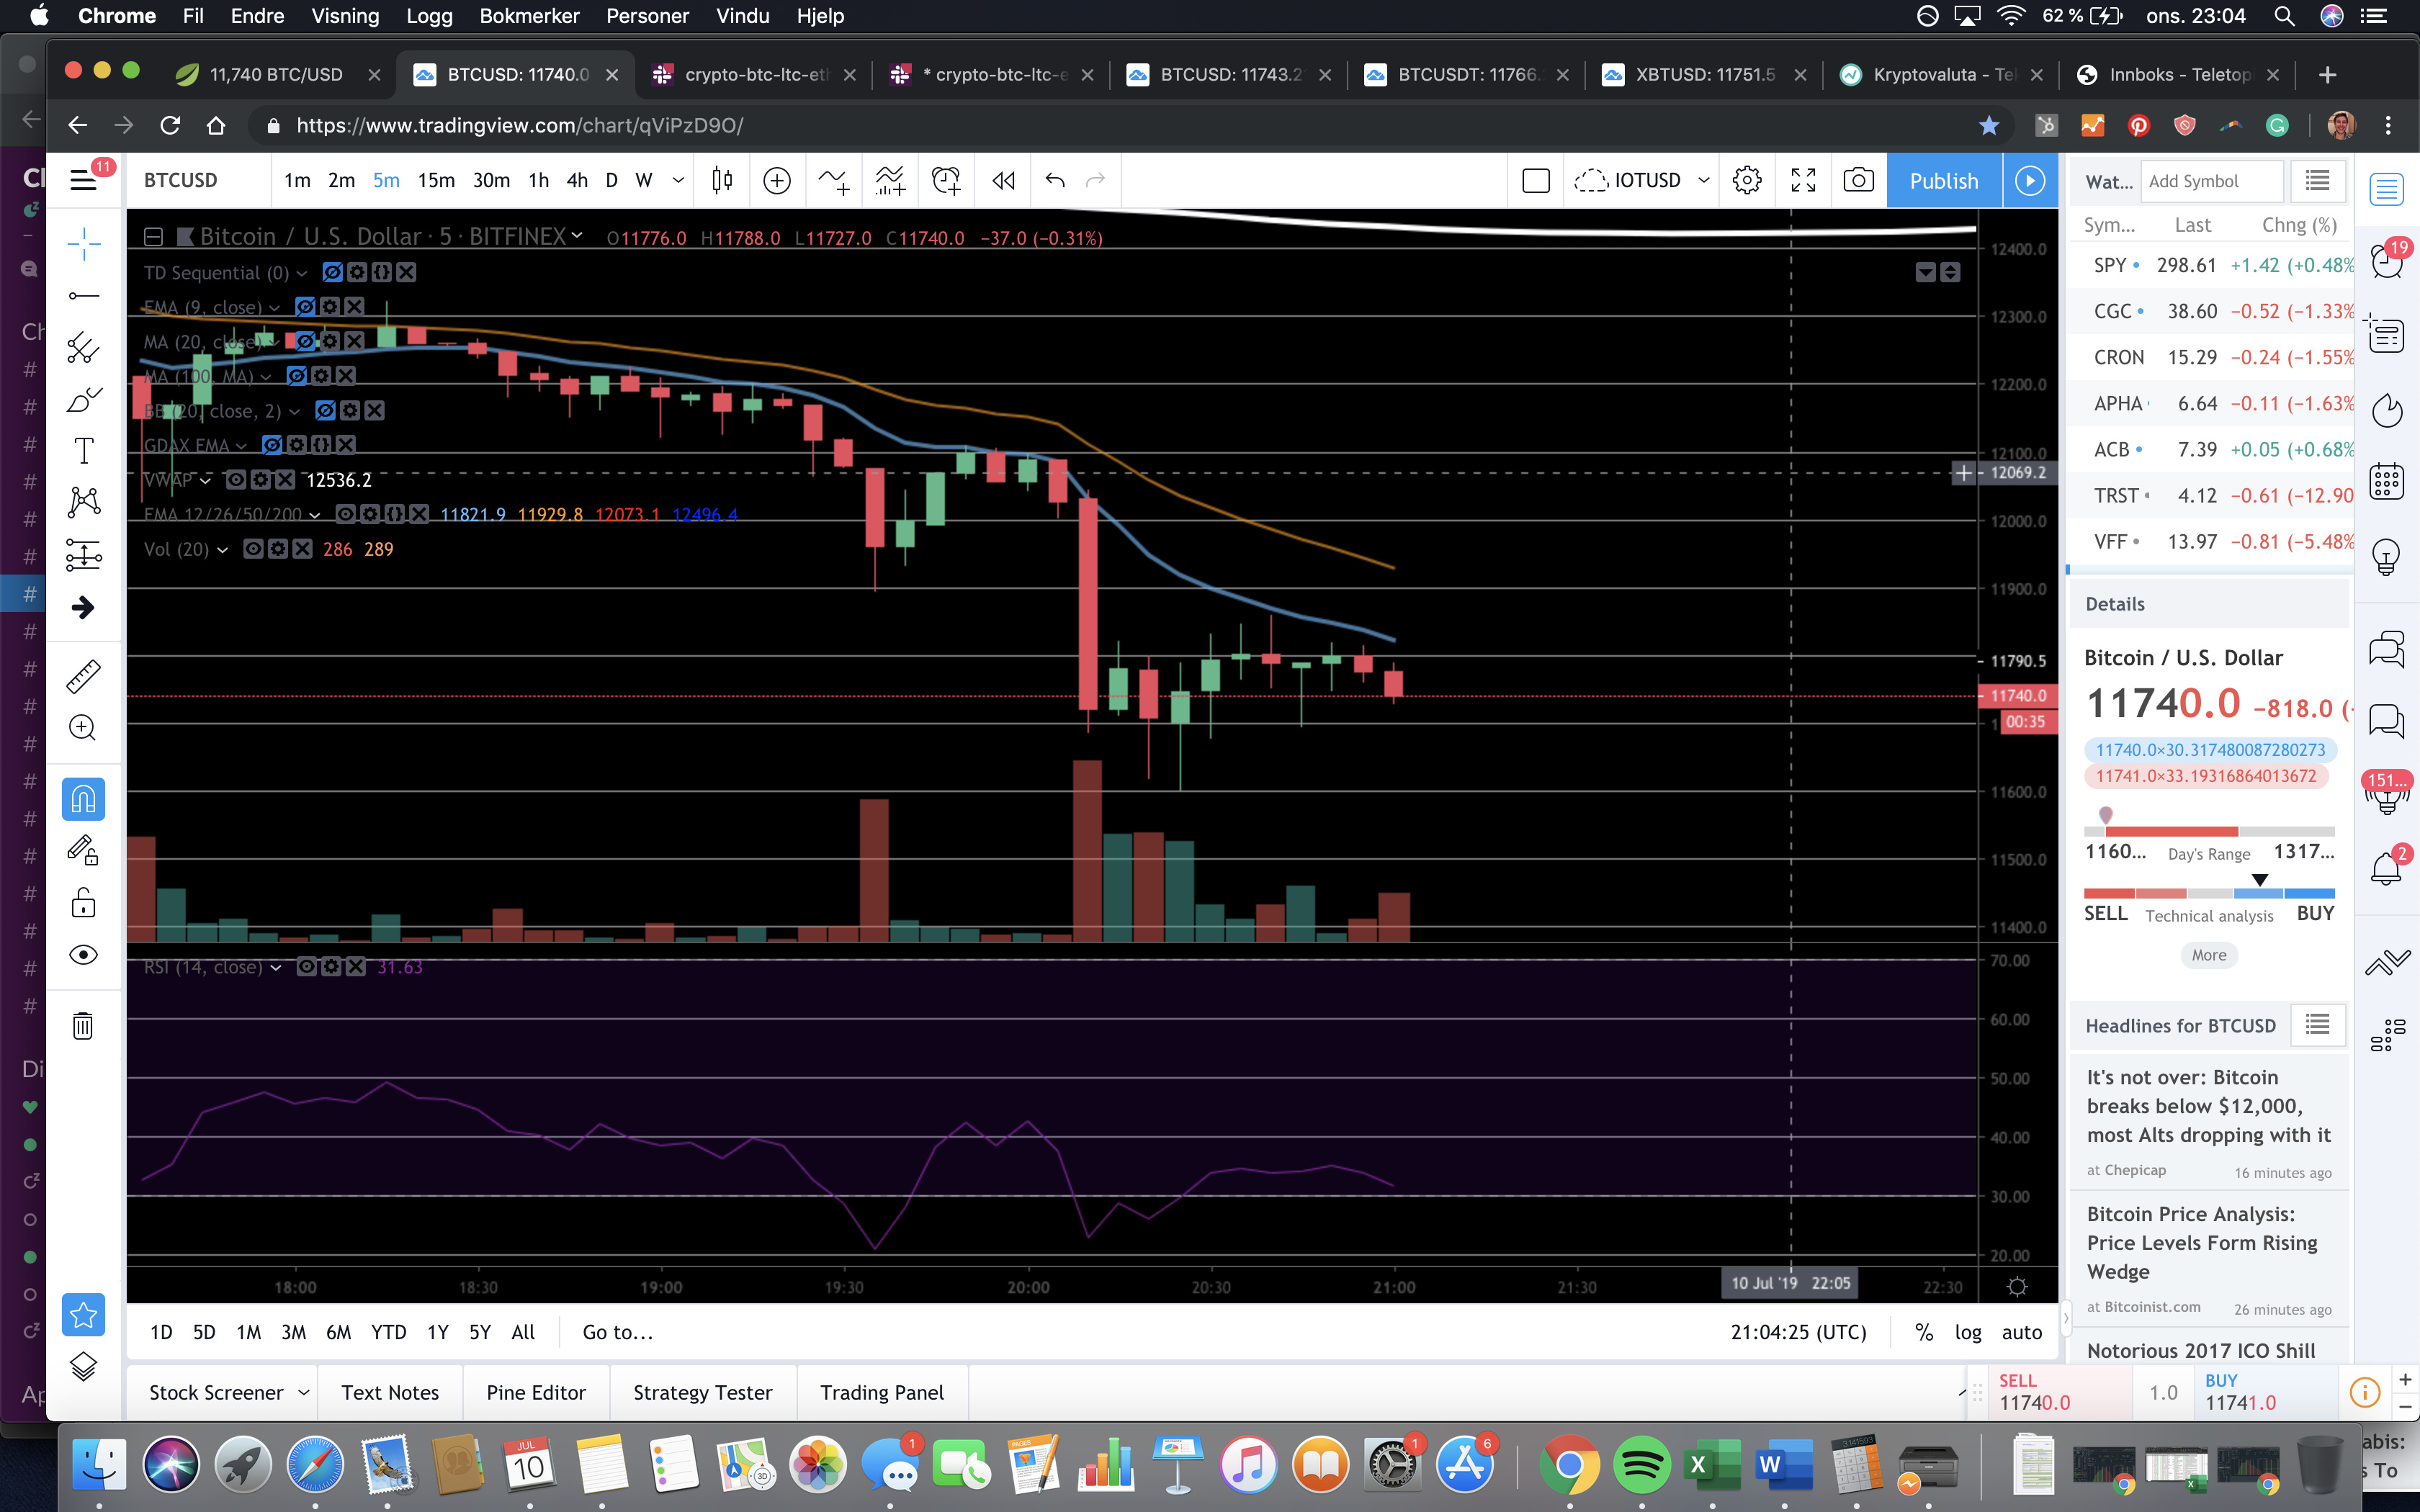Click the trash remove drawings icon
2420x1512 pixels.
point(83,1025)
